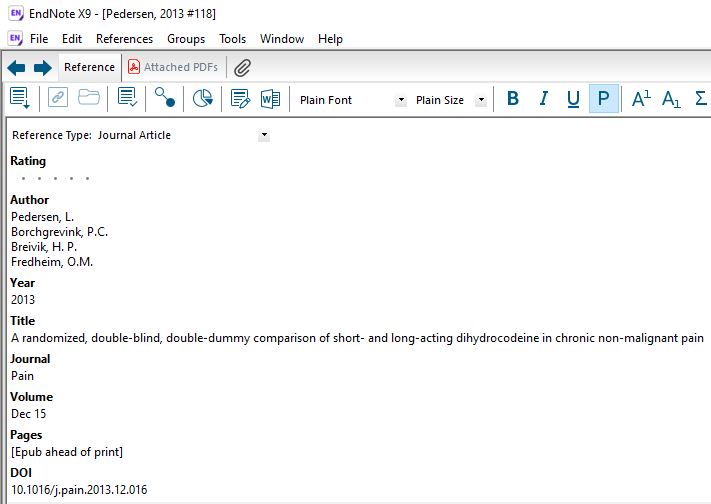Open the Plain Size dropdown
711x504 pixels.
pos(481,100)
